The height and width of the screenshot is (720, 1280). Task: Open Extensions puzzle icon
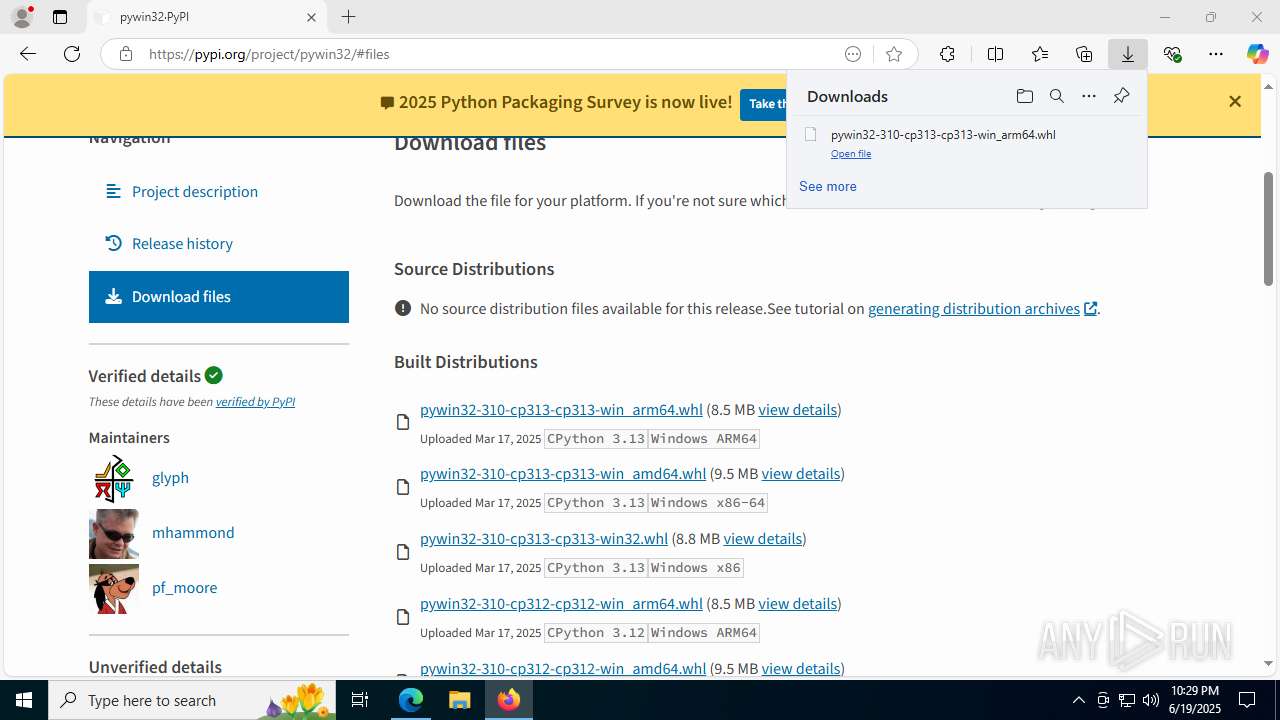click(947, 54)
